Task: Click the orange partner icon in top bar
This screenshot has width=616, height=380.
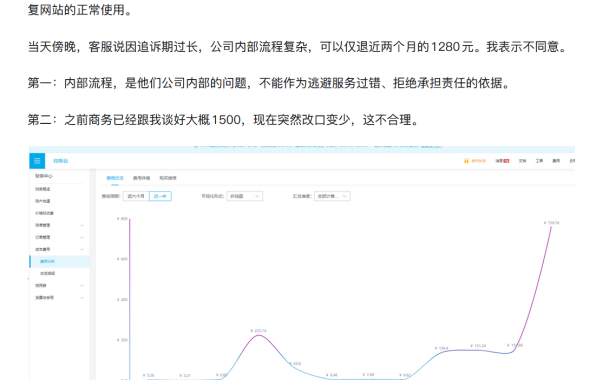Action: [x=466, y=161]
